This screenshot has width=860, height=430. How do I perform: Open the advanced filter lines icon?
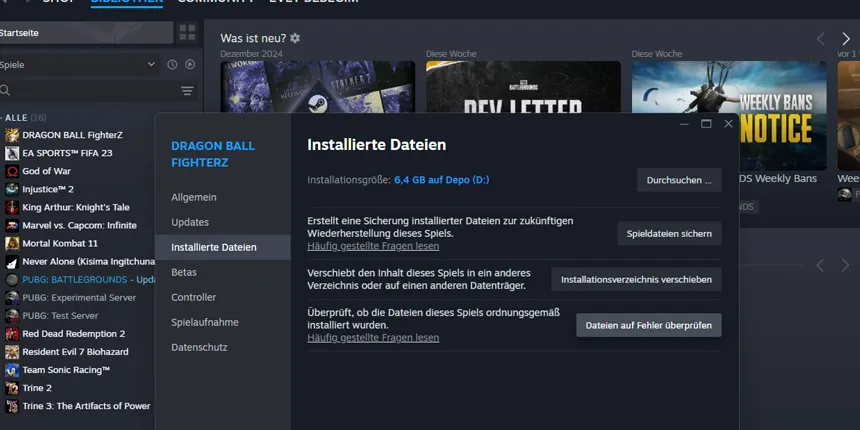187,90
